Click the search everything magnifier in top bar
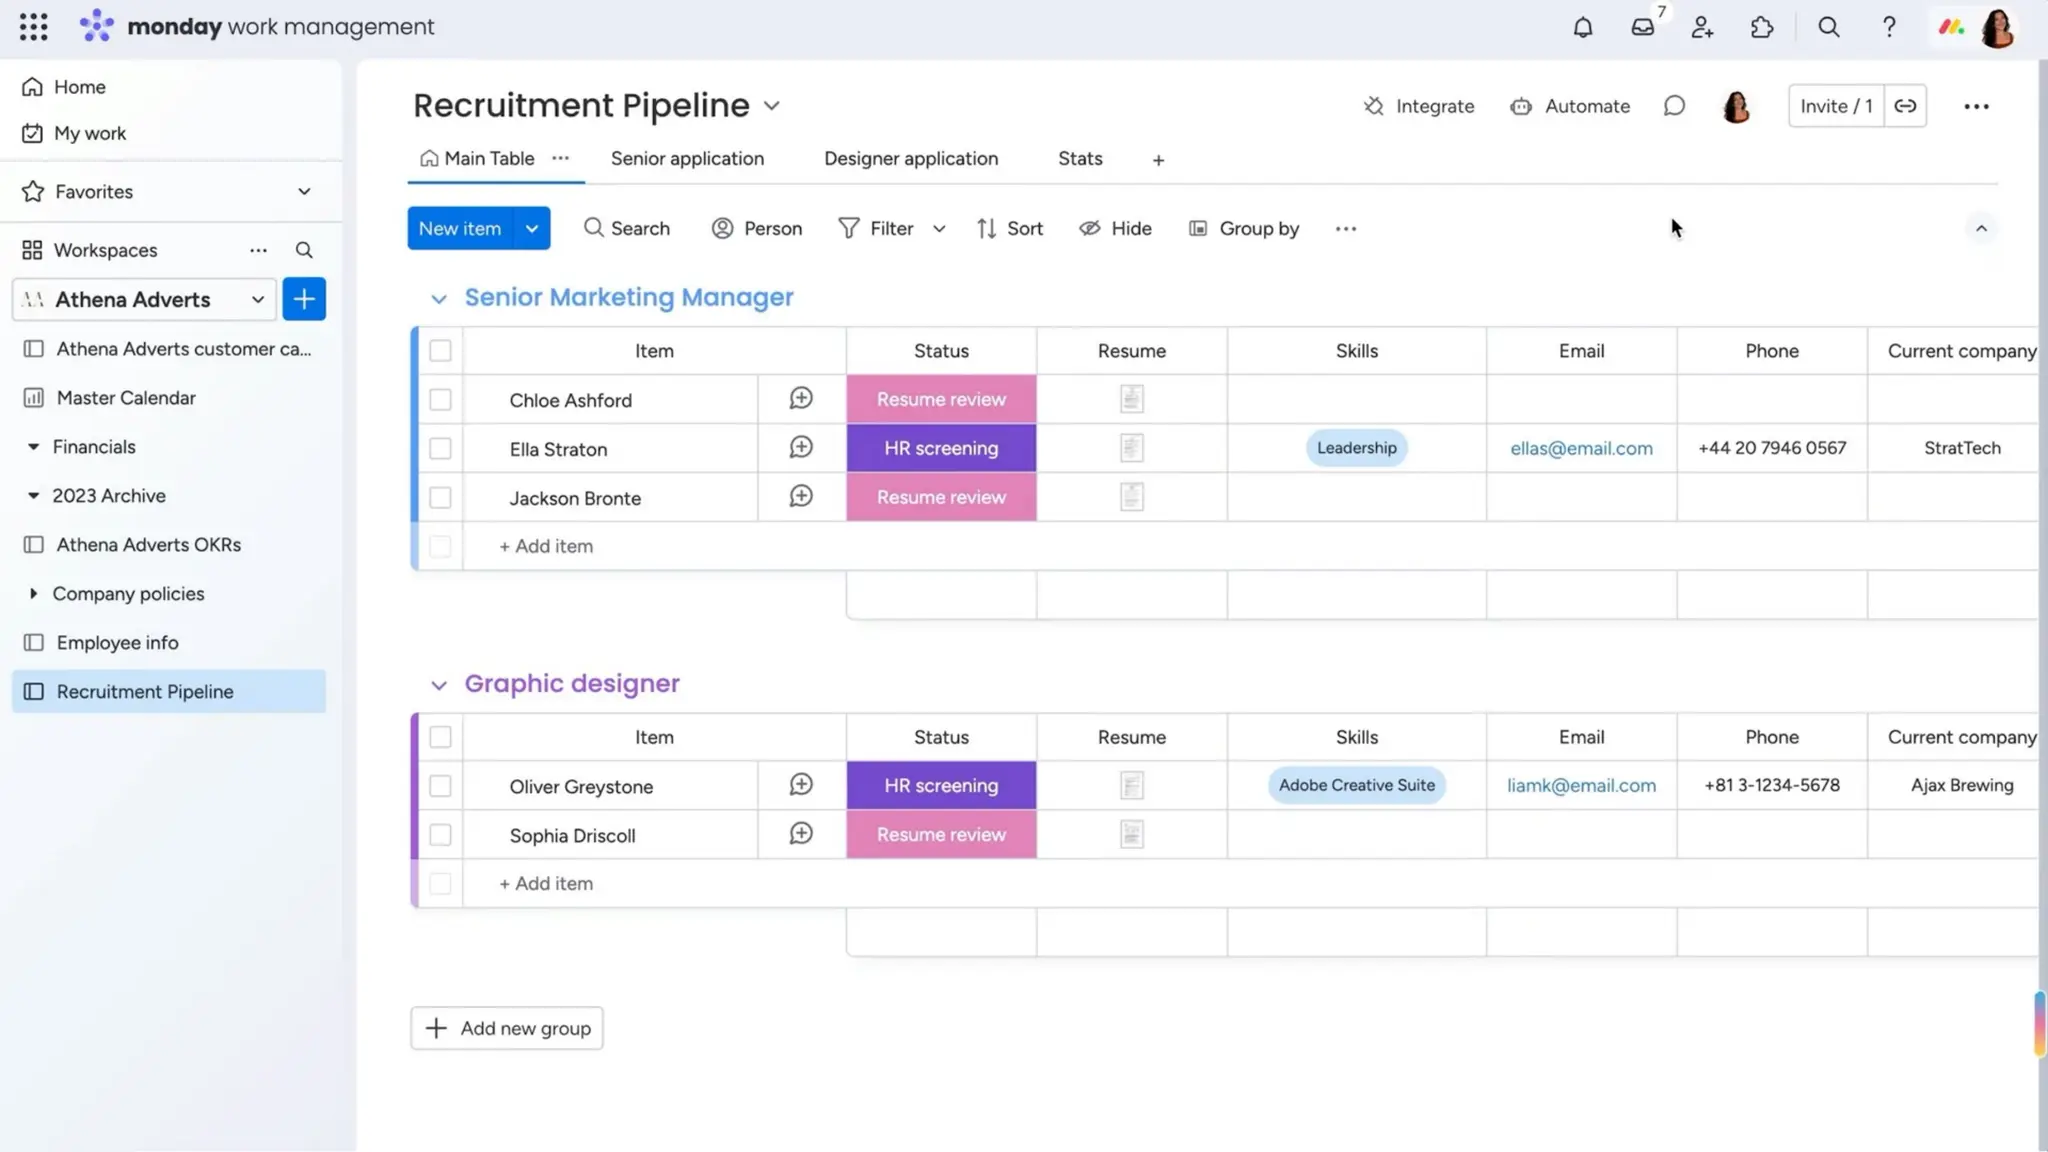This screenshot has height=1152, width=2048. [x=1828, y=27]
